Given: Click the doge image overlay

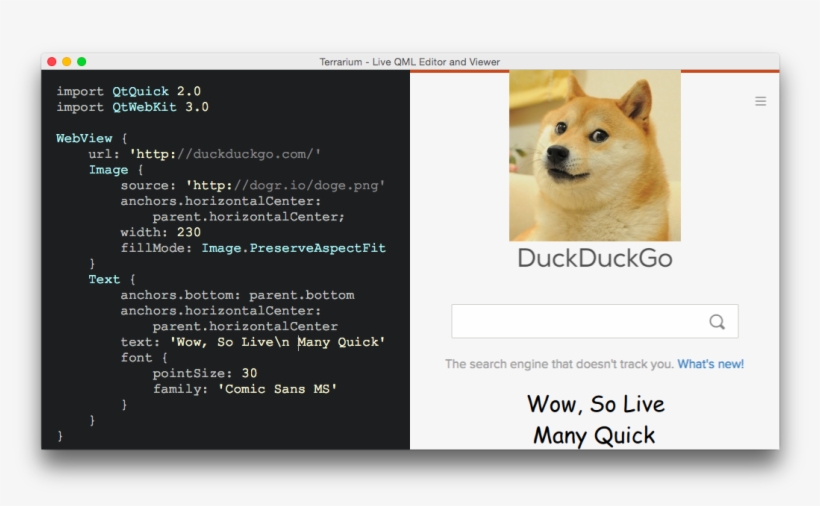Looking at the screenshot, I should 595,156.
